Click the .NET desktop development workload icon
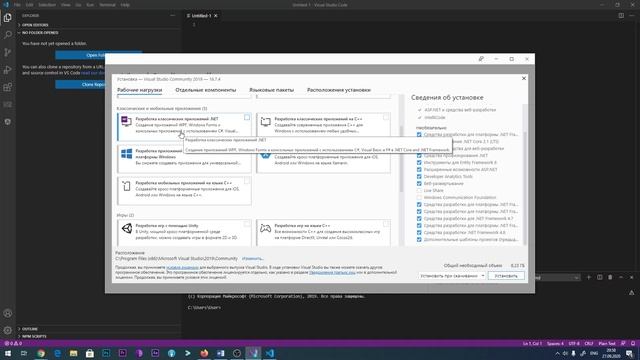Screen dimensions: 640x360 tap(127, 121)
